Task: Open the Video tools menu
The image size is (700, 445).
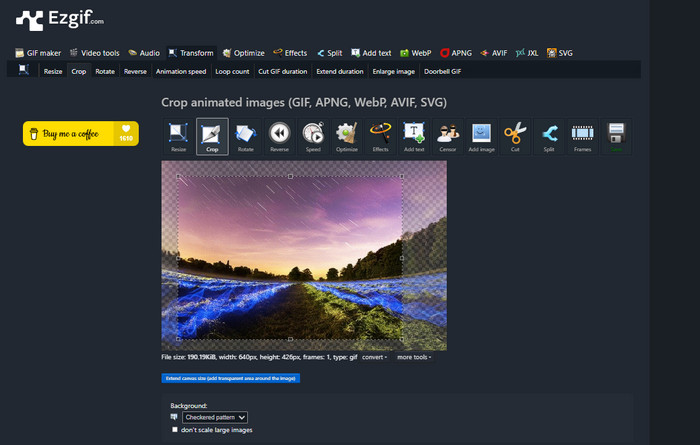Action: (x=95, y=53)
